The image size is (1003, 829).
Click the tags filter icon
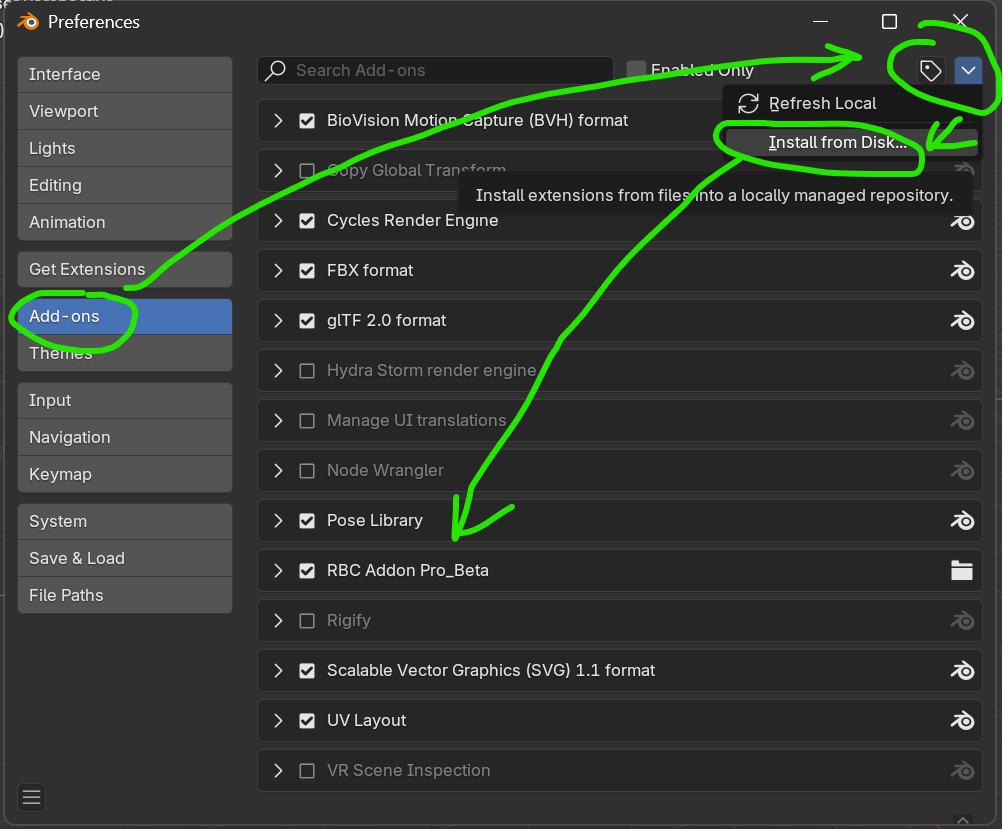click(929, 70)
